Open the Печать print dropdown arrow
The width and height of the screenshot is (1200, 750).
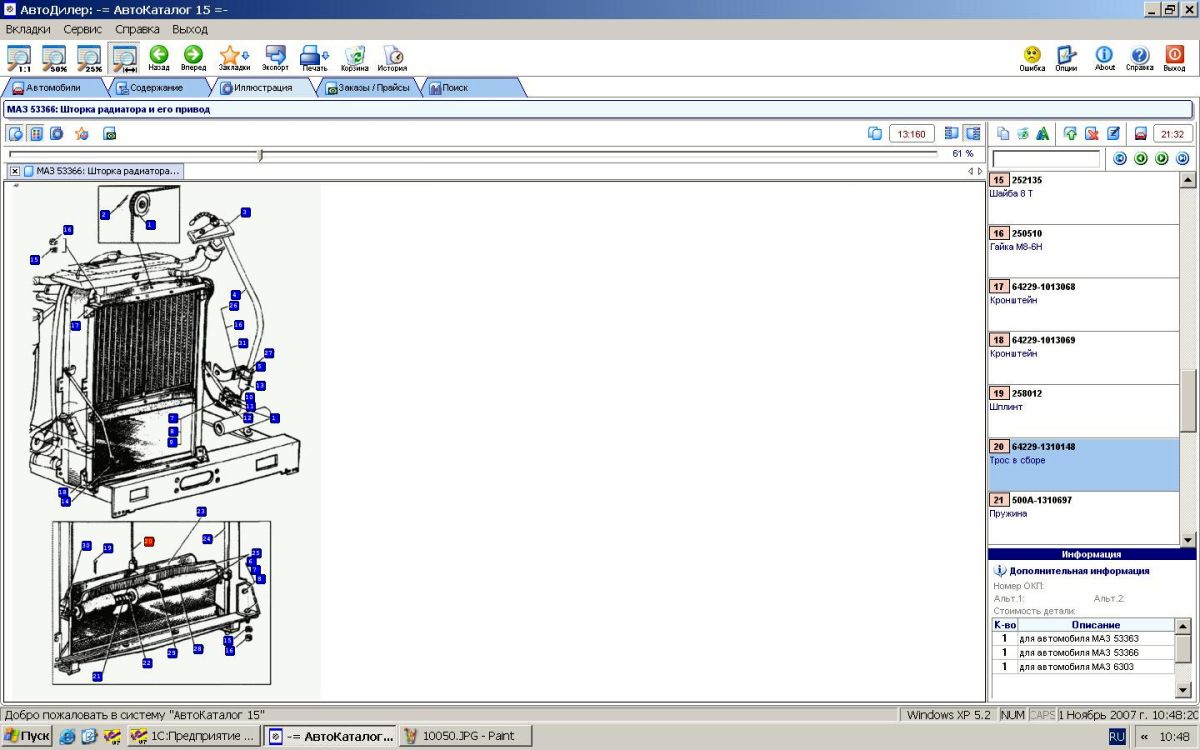326,55
